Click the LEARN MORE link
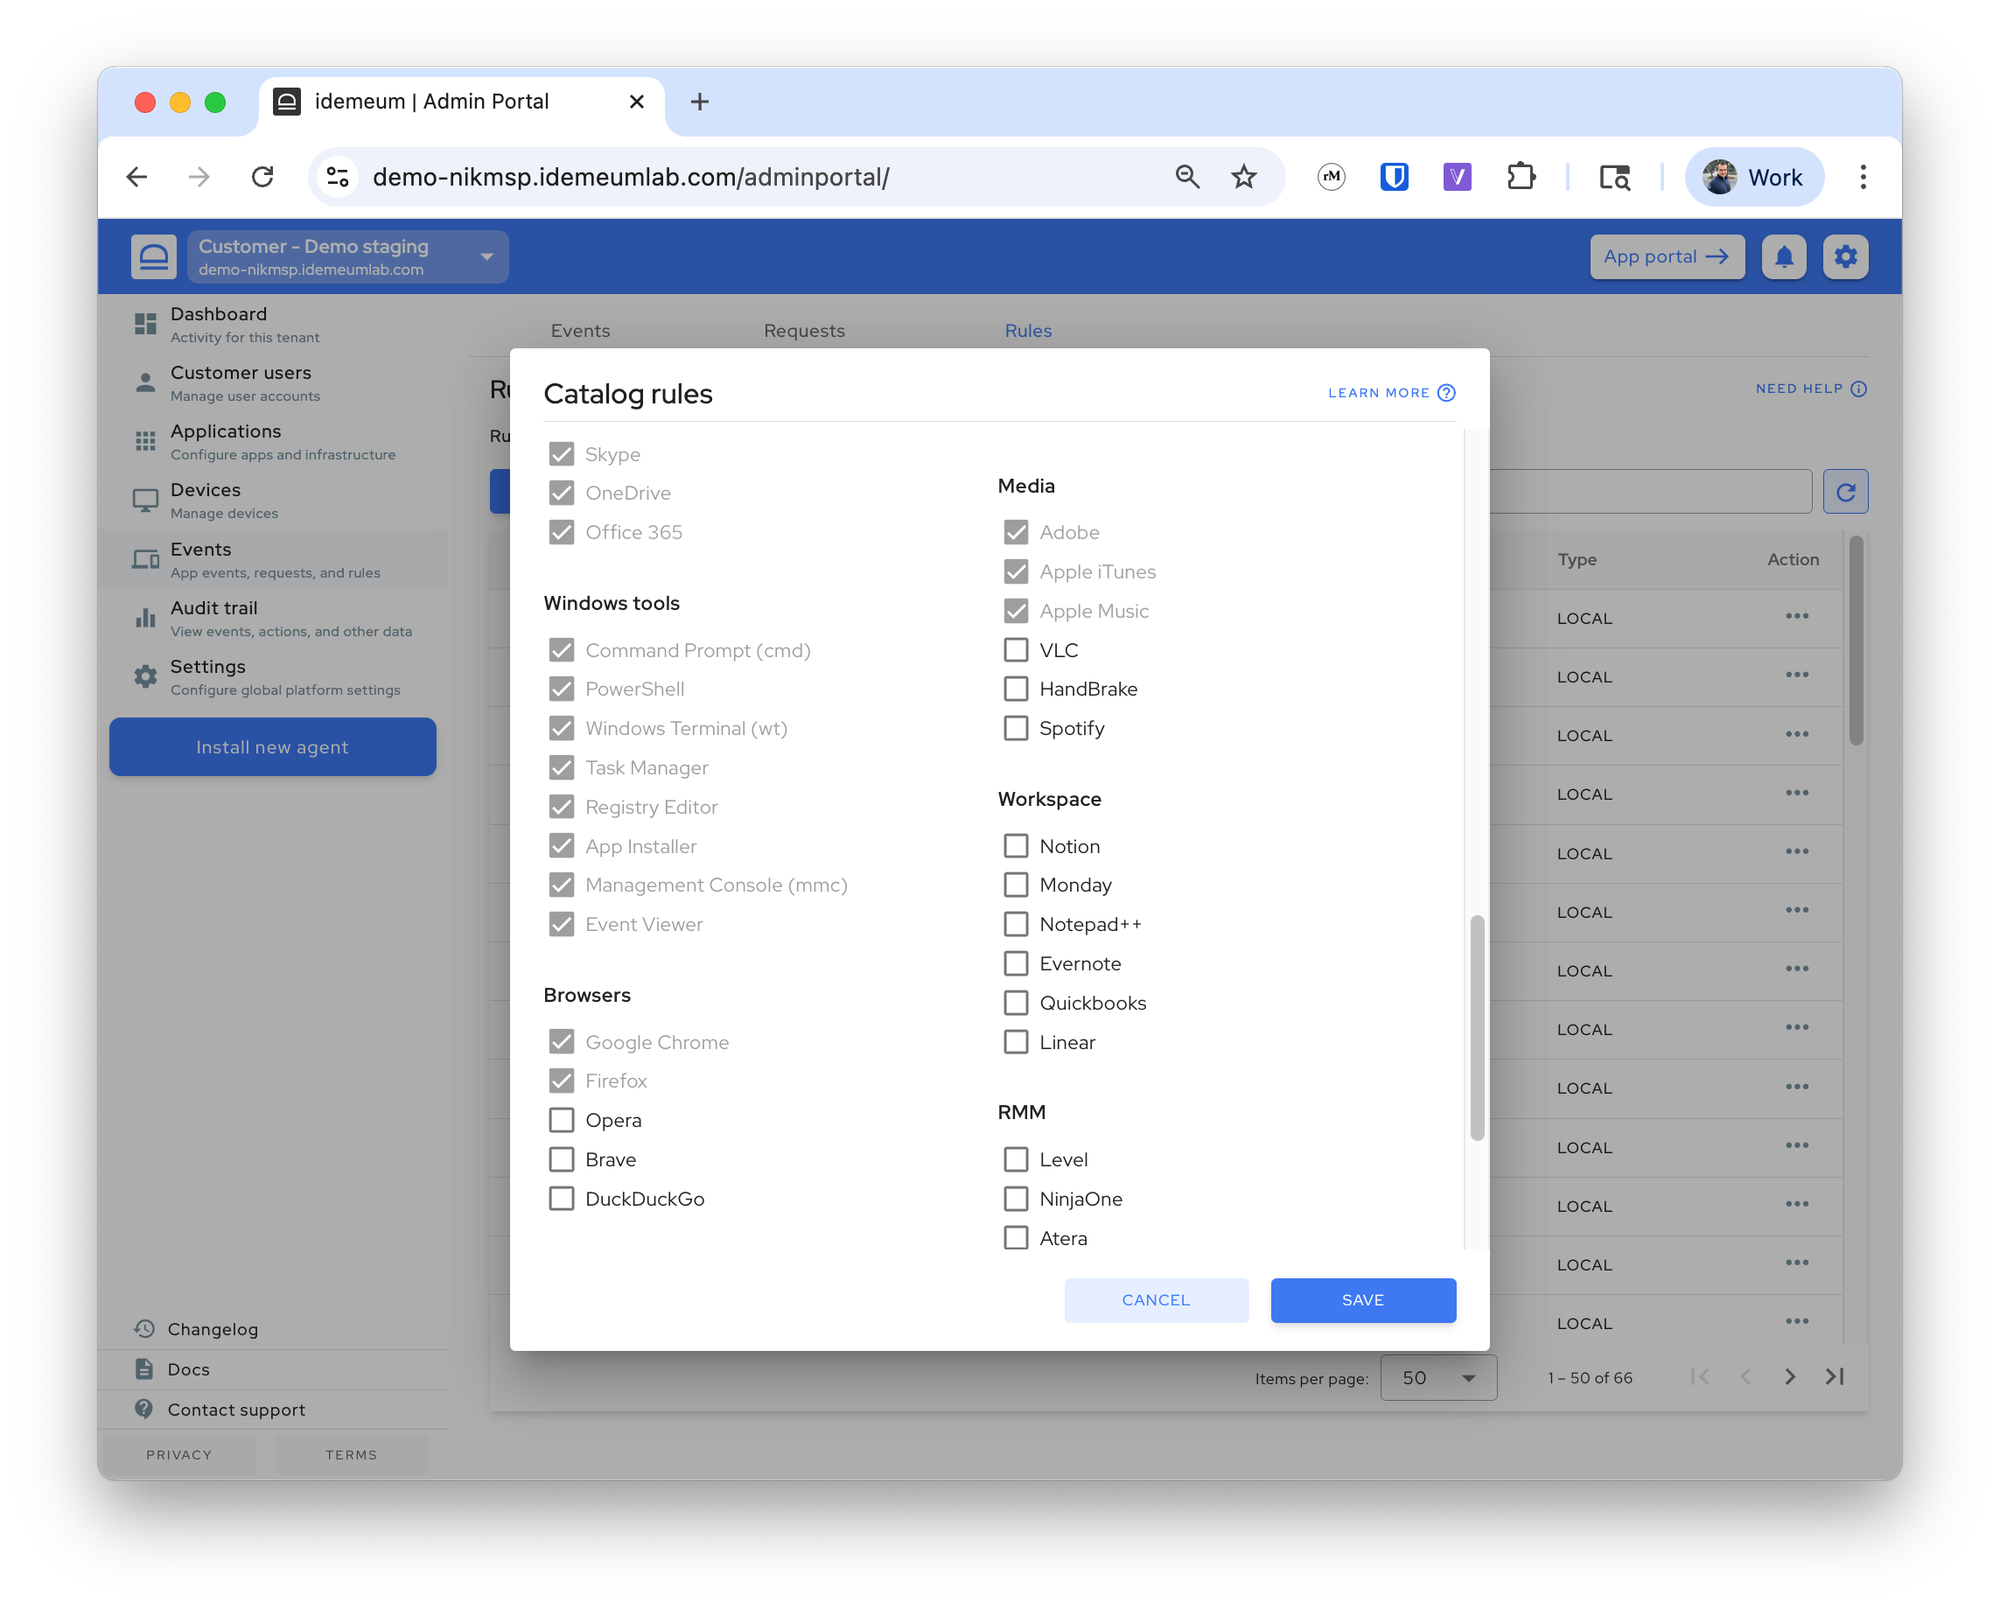This screenshot has width=2000, height=1610. coord(1391,393)
